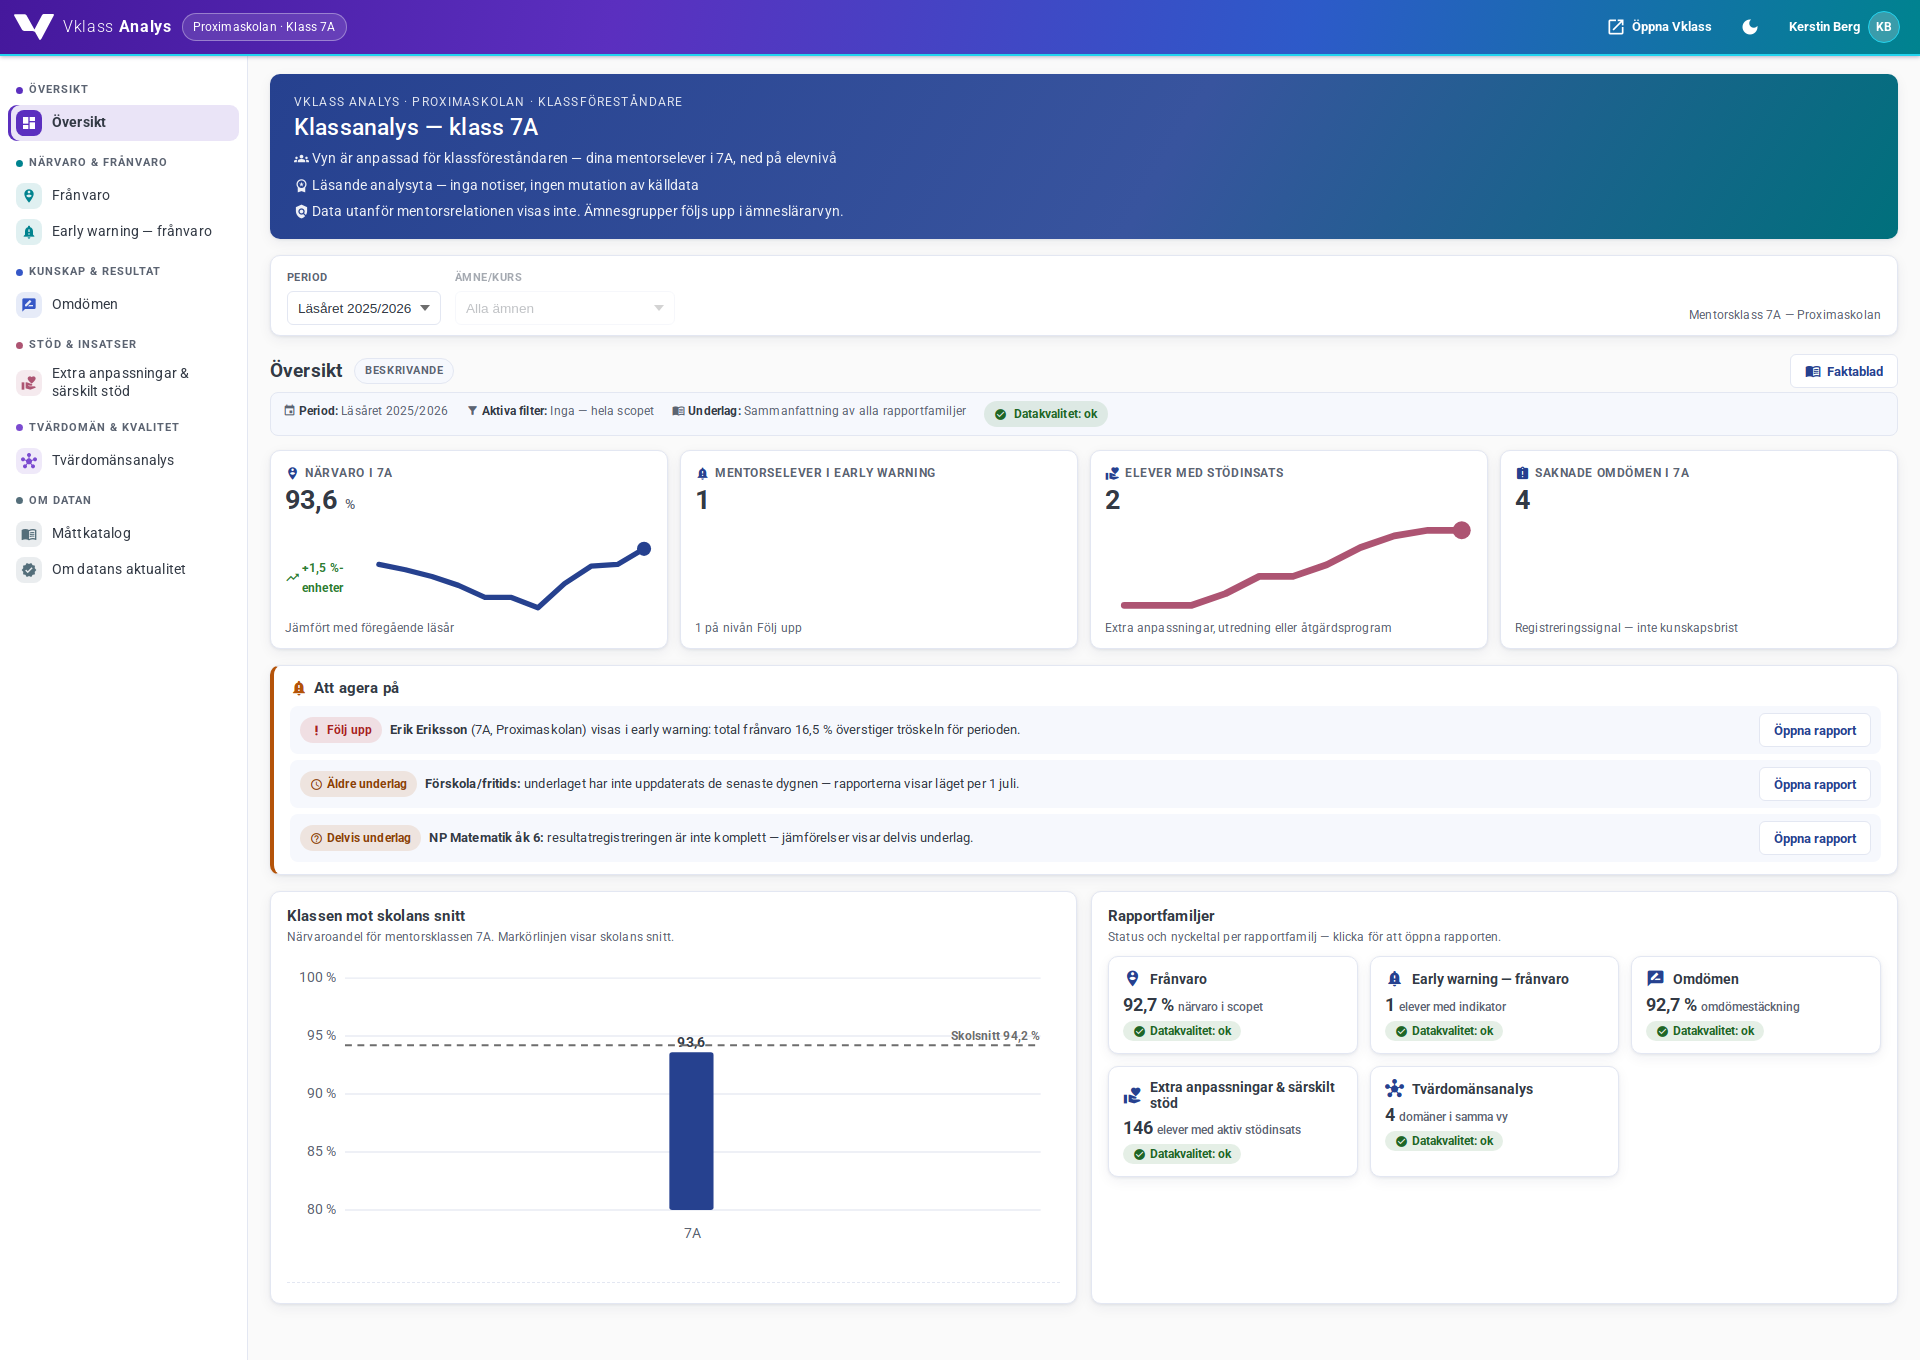Click the Vklass logo icon

coord(34,27)
